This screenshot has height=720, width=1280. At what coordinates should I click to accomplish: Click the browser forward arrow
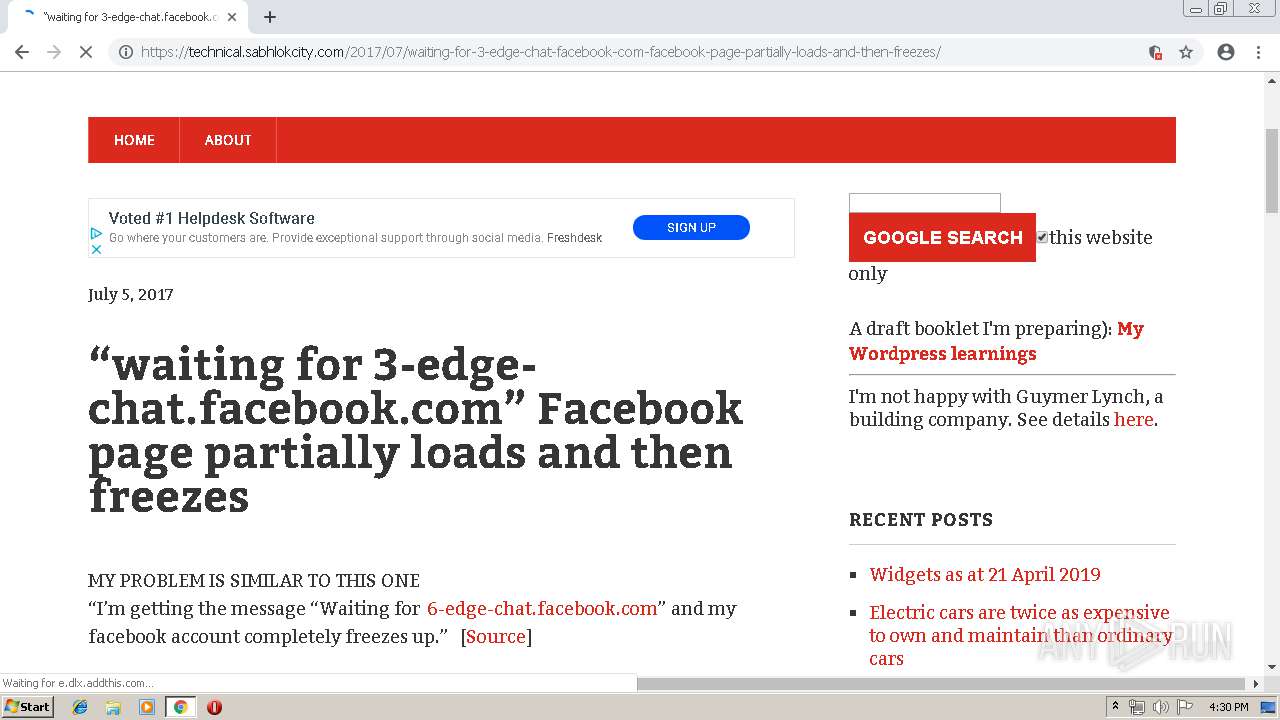54,52
